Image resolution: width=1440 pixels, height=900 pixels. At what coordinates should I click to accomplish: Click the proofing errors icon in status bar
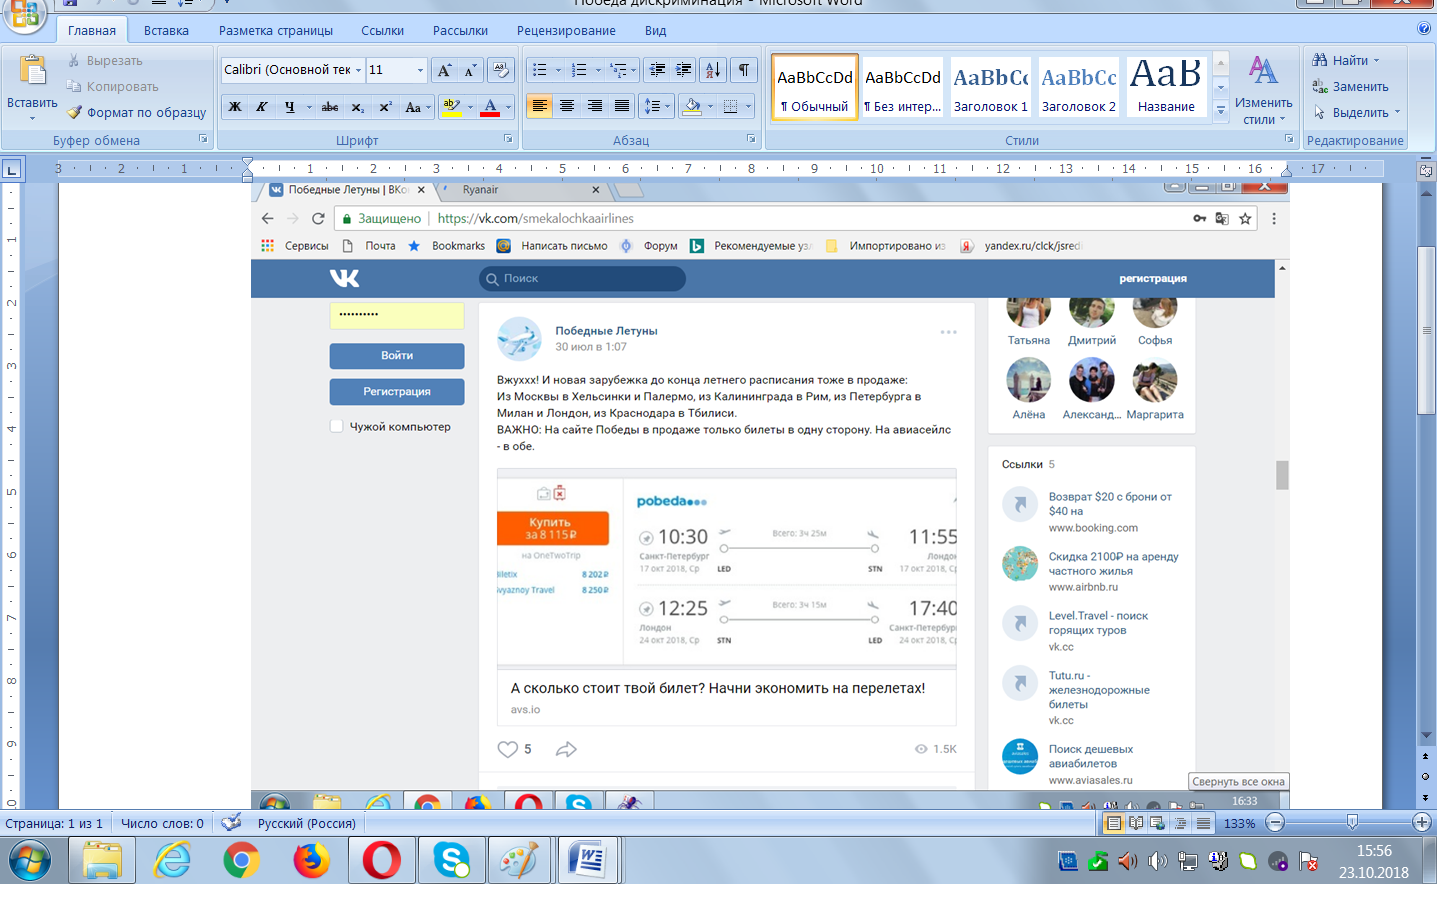(x=231, y=822)
